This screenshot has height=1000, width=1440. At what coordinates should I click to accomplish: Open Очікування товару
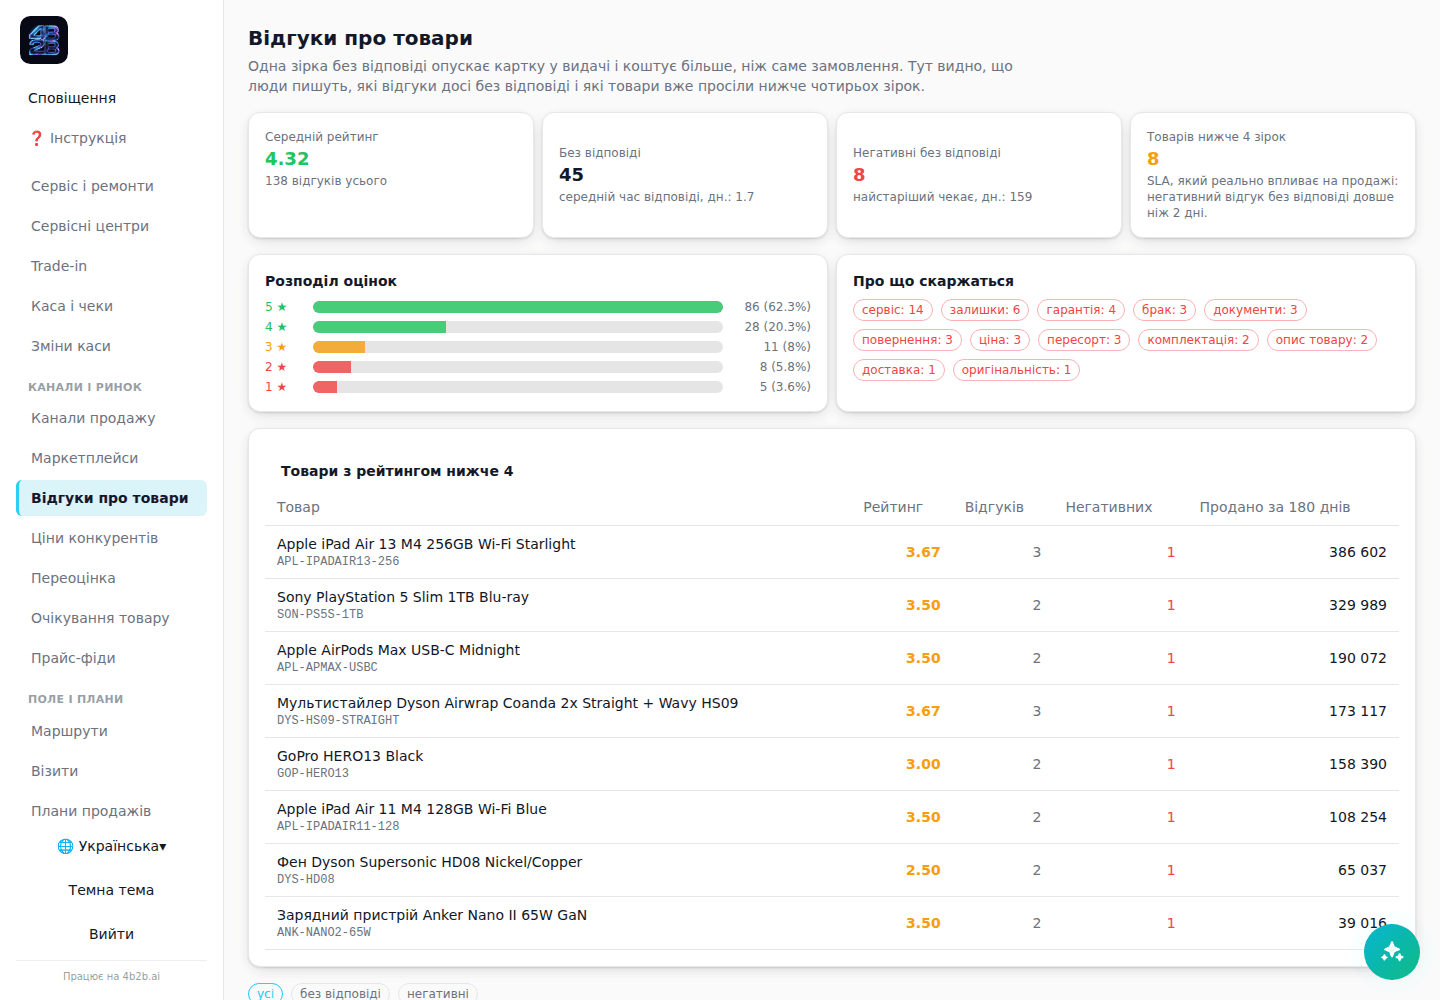(111, 618)
